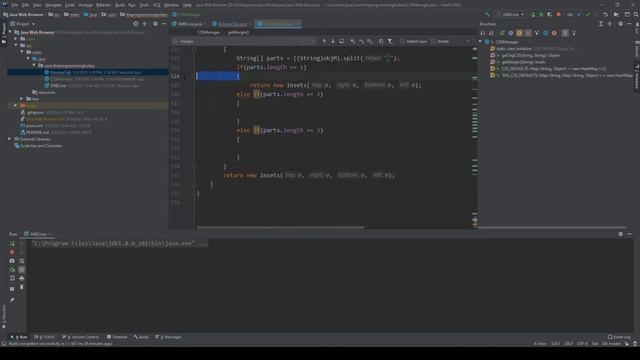Go to previous occurrence with the up arrow

(x=324, y=41)
